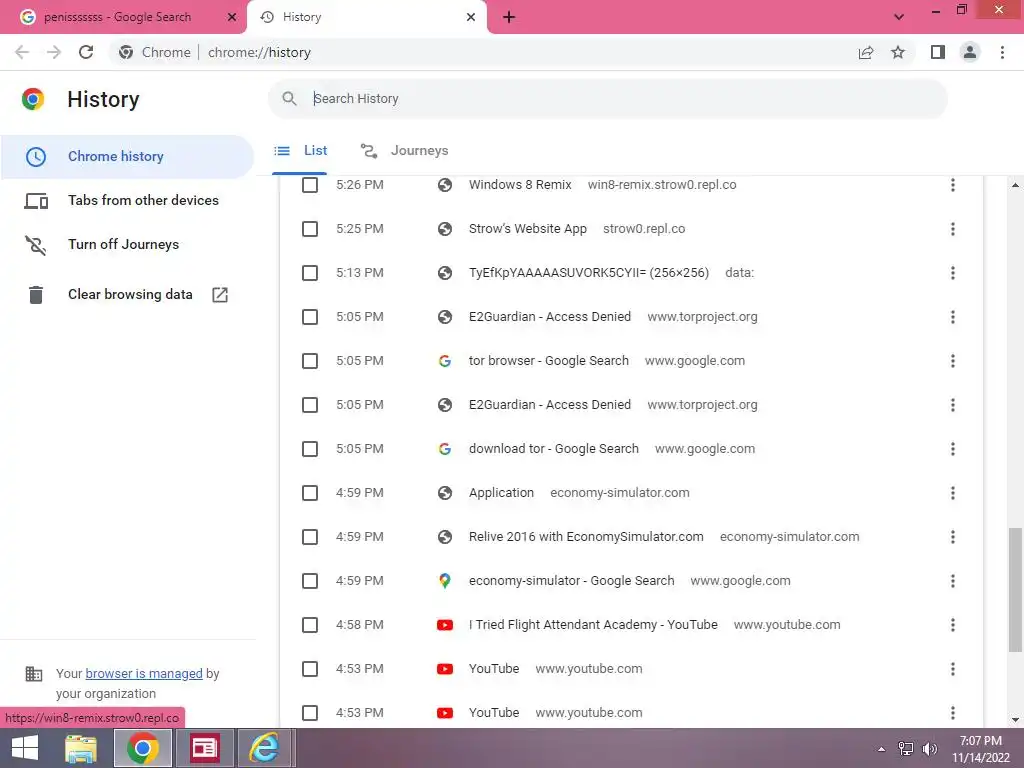
Task: Open Internet Explorer from taskbar
Action: [264, 748]
